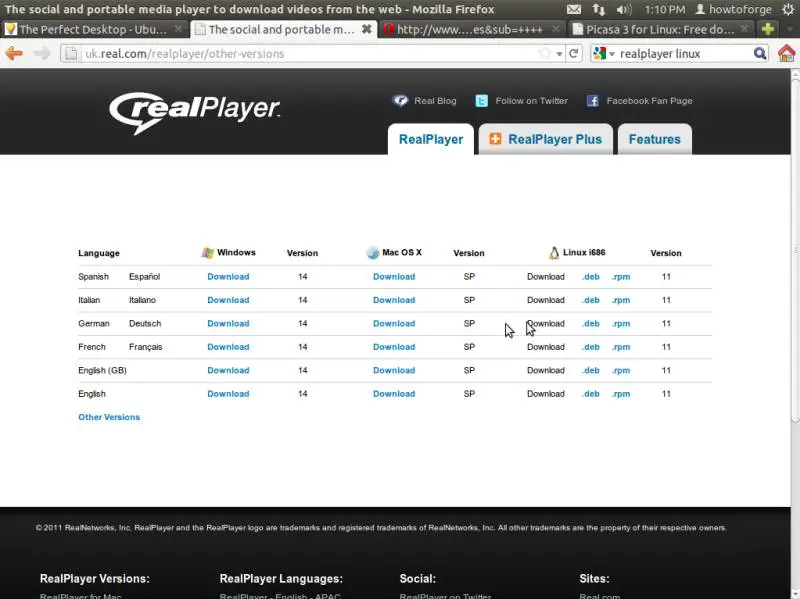
Task: Click the Facebook icon
Action: coord(592,101)
